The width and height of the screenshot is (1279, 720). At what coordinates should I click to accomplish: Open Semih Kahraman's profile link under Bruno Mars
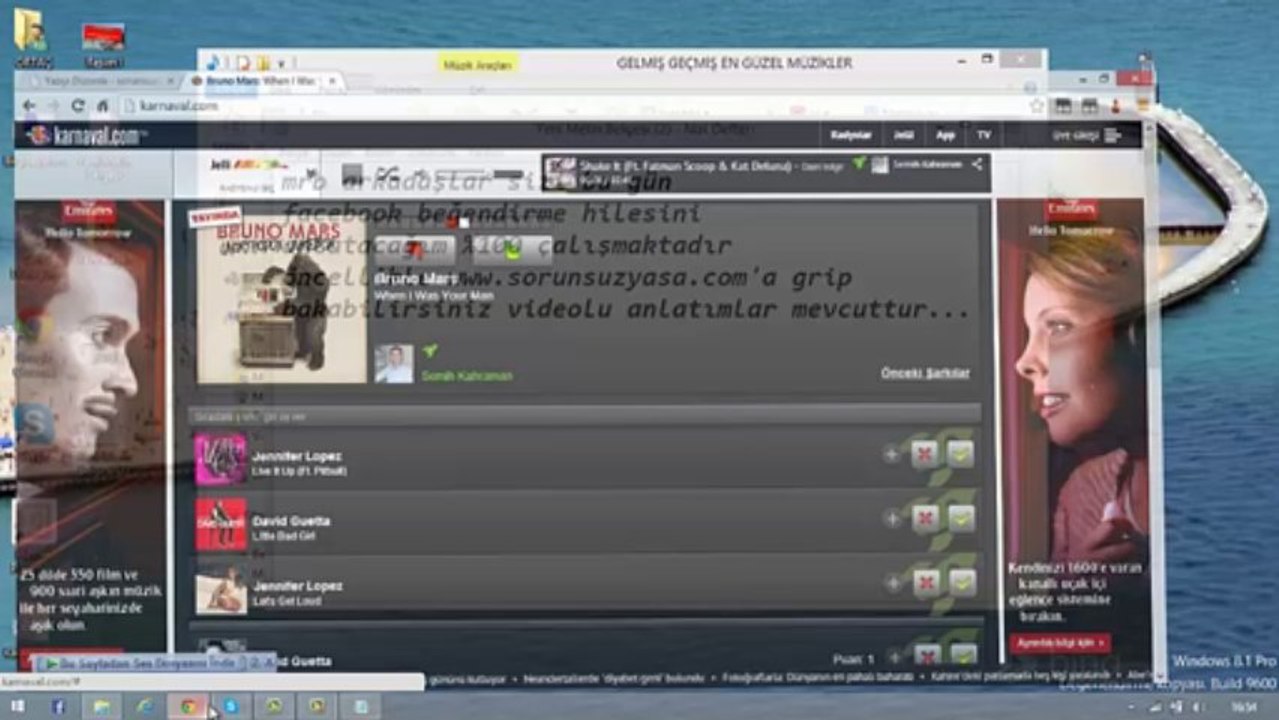point(467,376)
